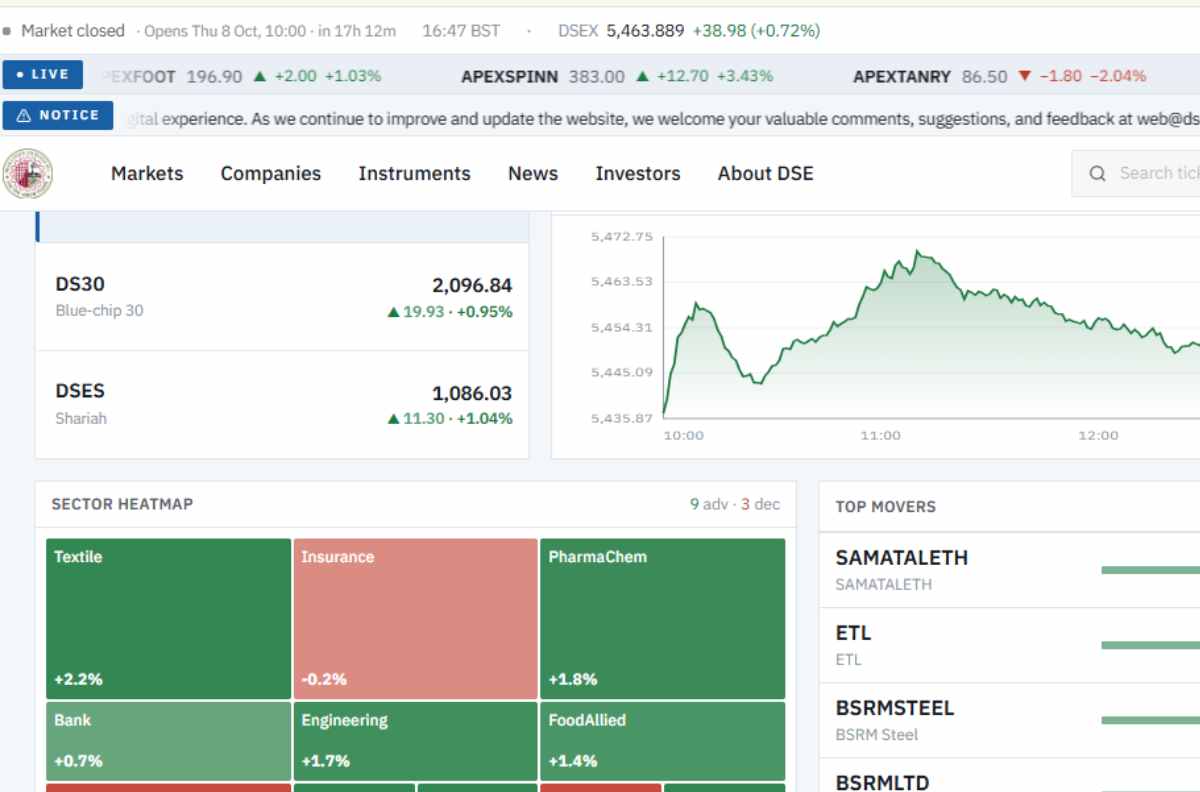
Task: Click the Textile sector heatmap tile
Action: click(168, 619)
